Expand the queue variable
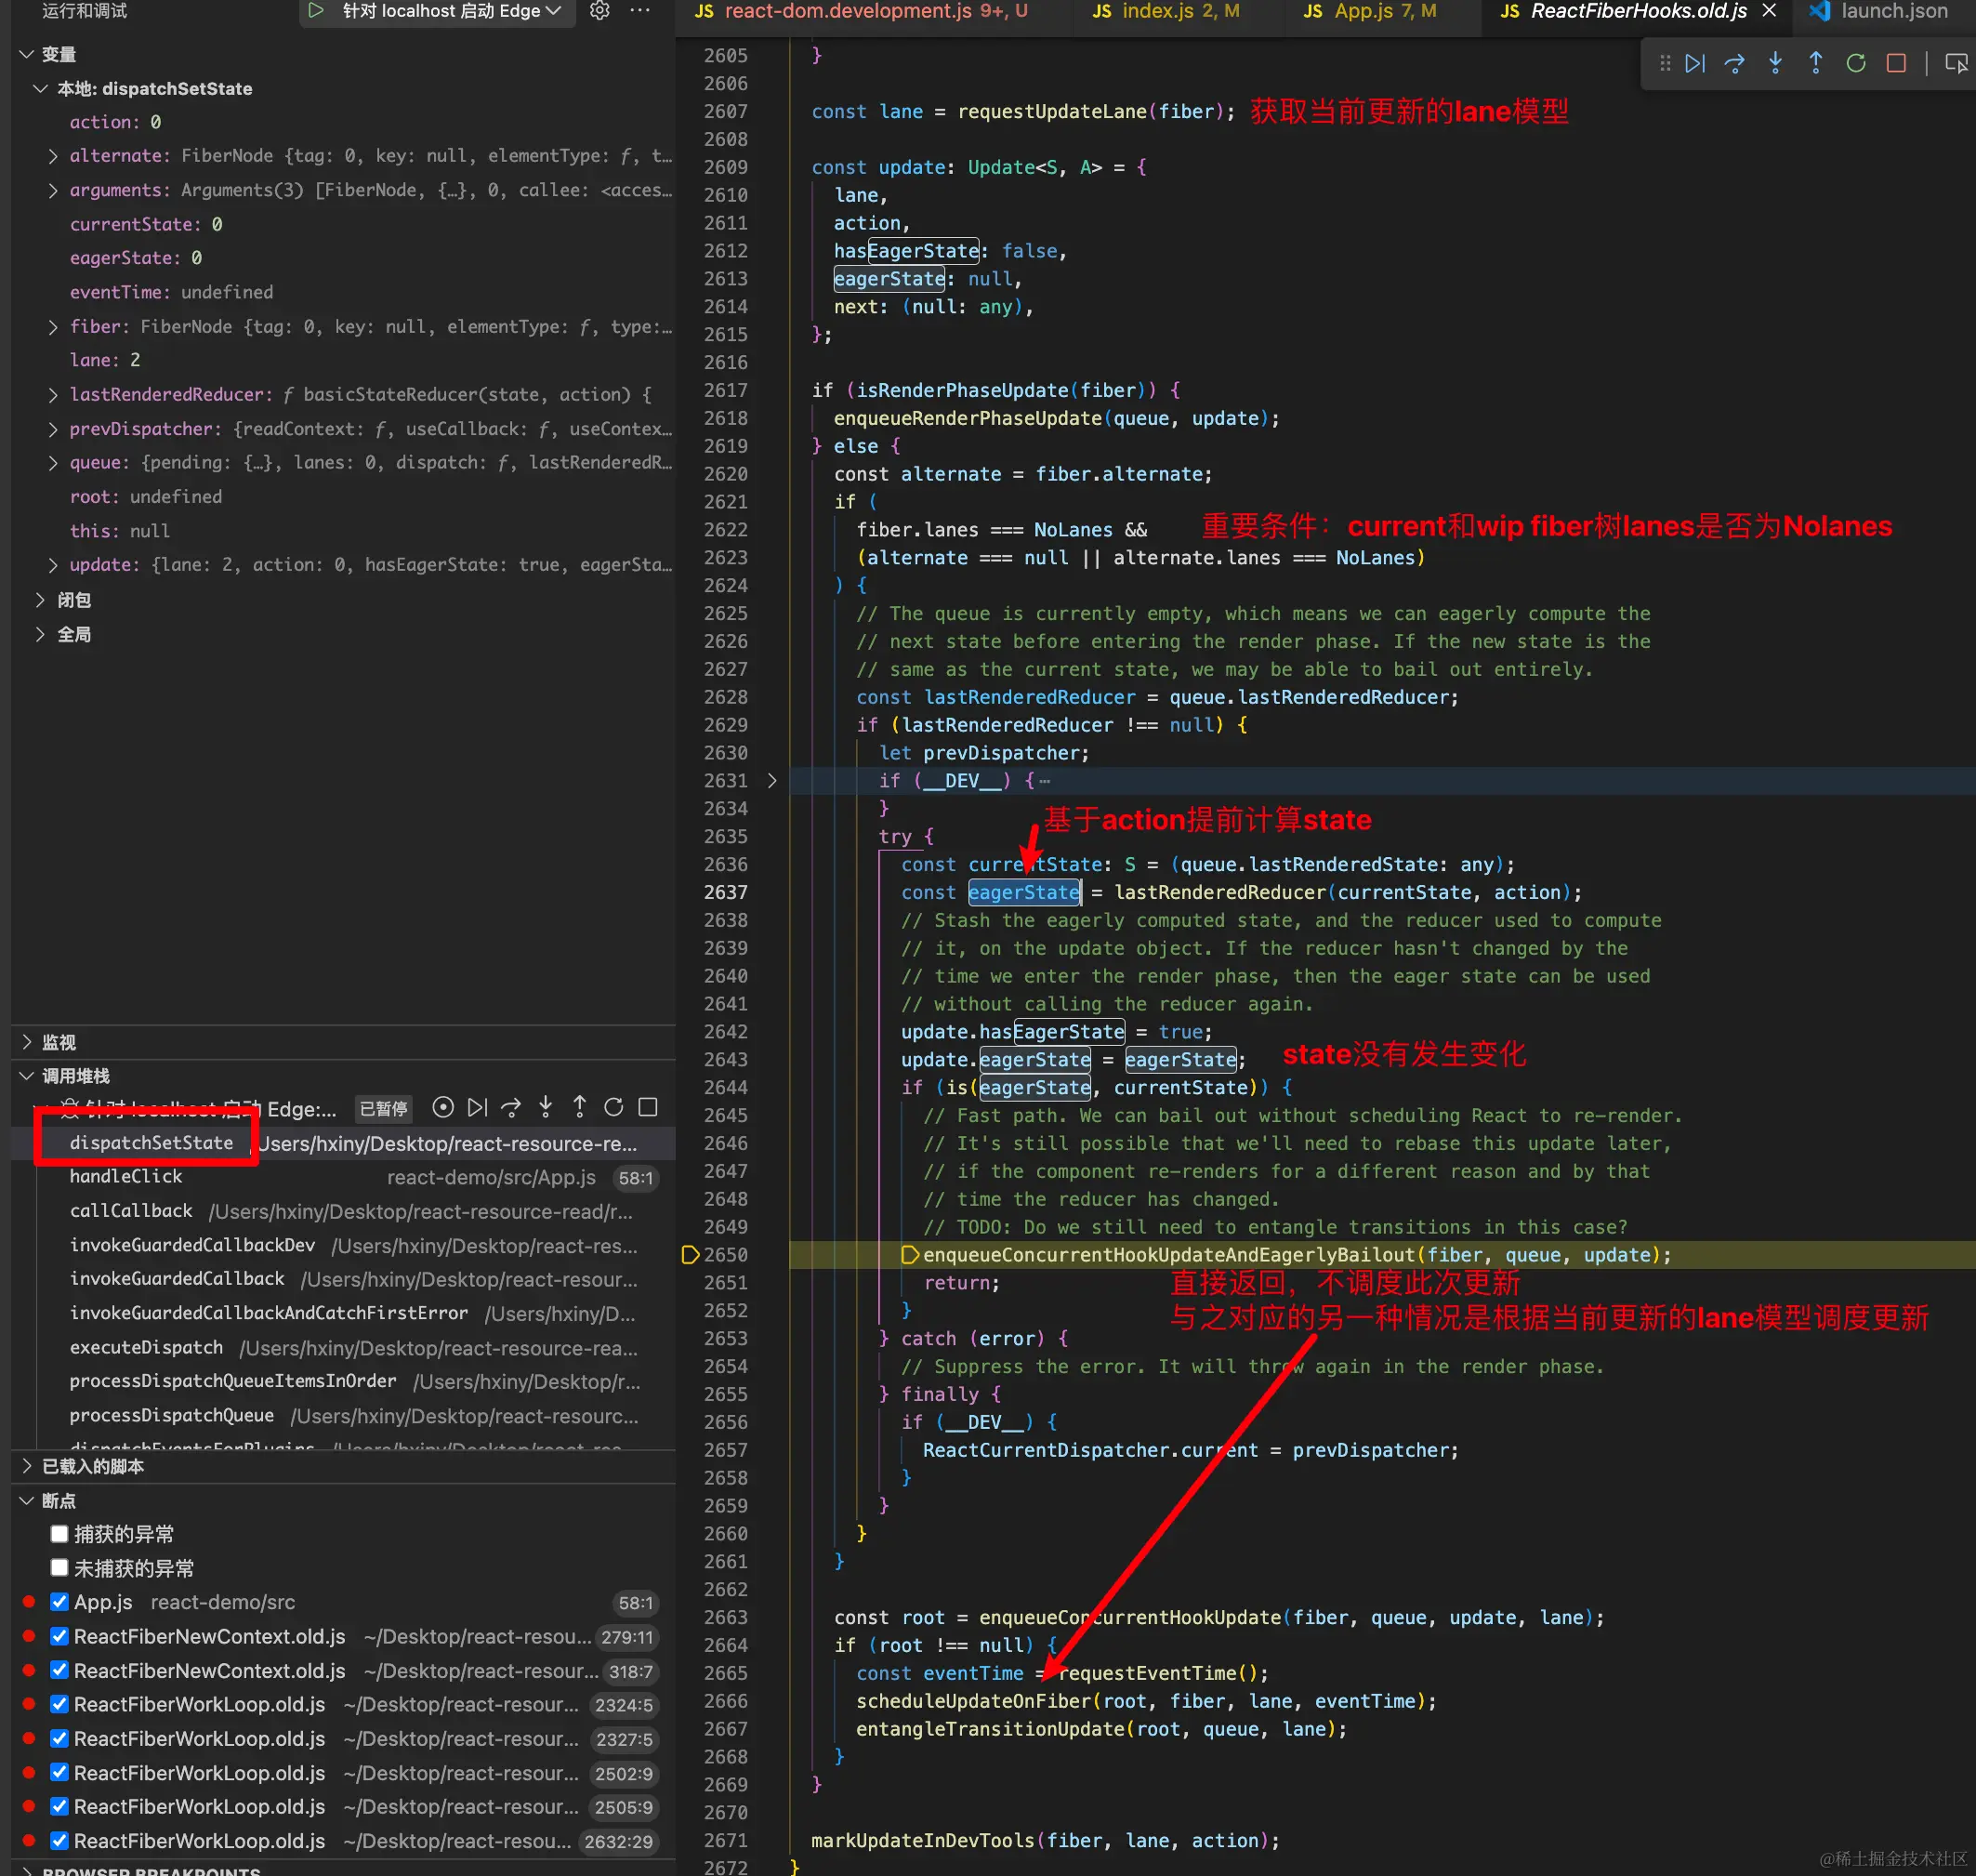This screenshot has width=1976, height=1876. pos(53,463)
